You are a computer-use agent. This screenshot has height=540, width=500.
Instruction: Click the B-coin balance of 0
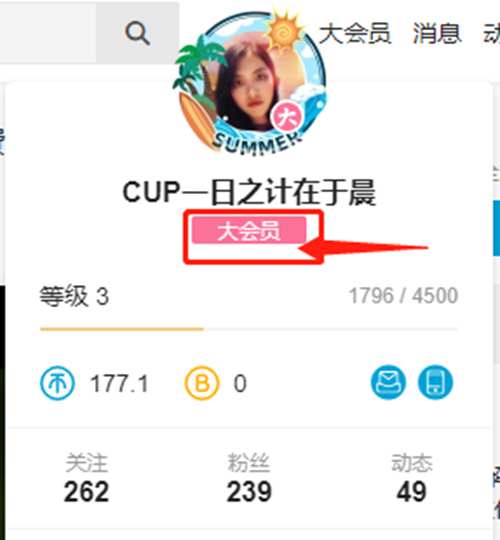point(240,384)
